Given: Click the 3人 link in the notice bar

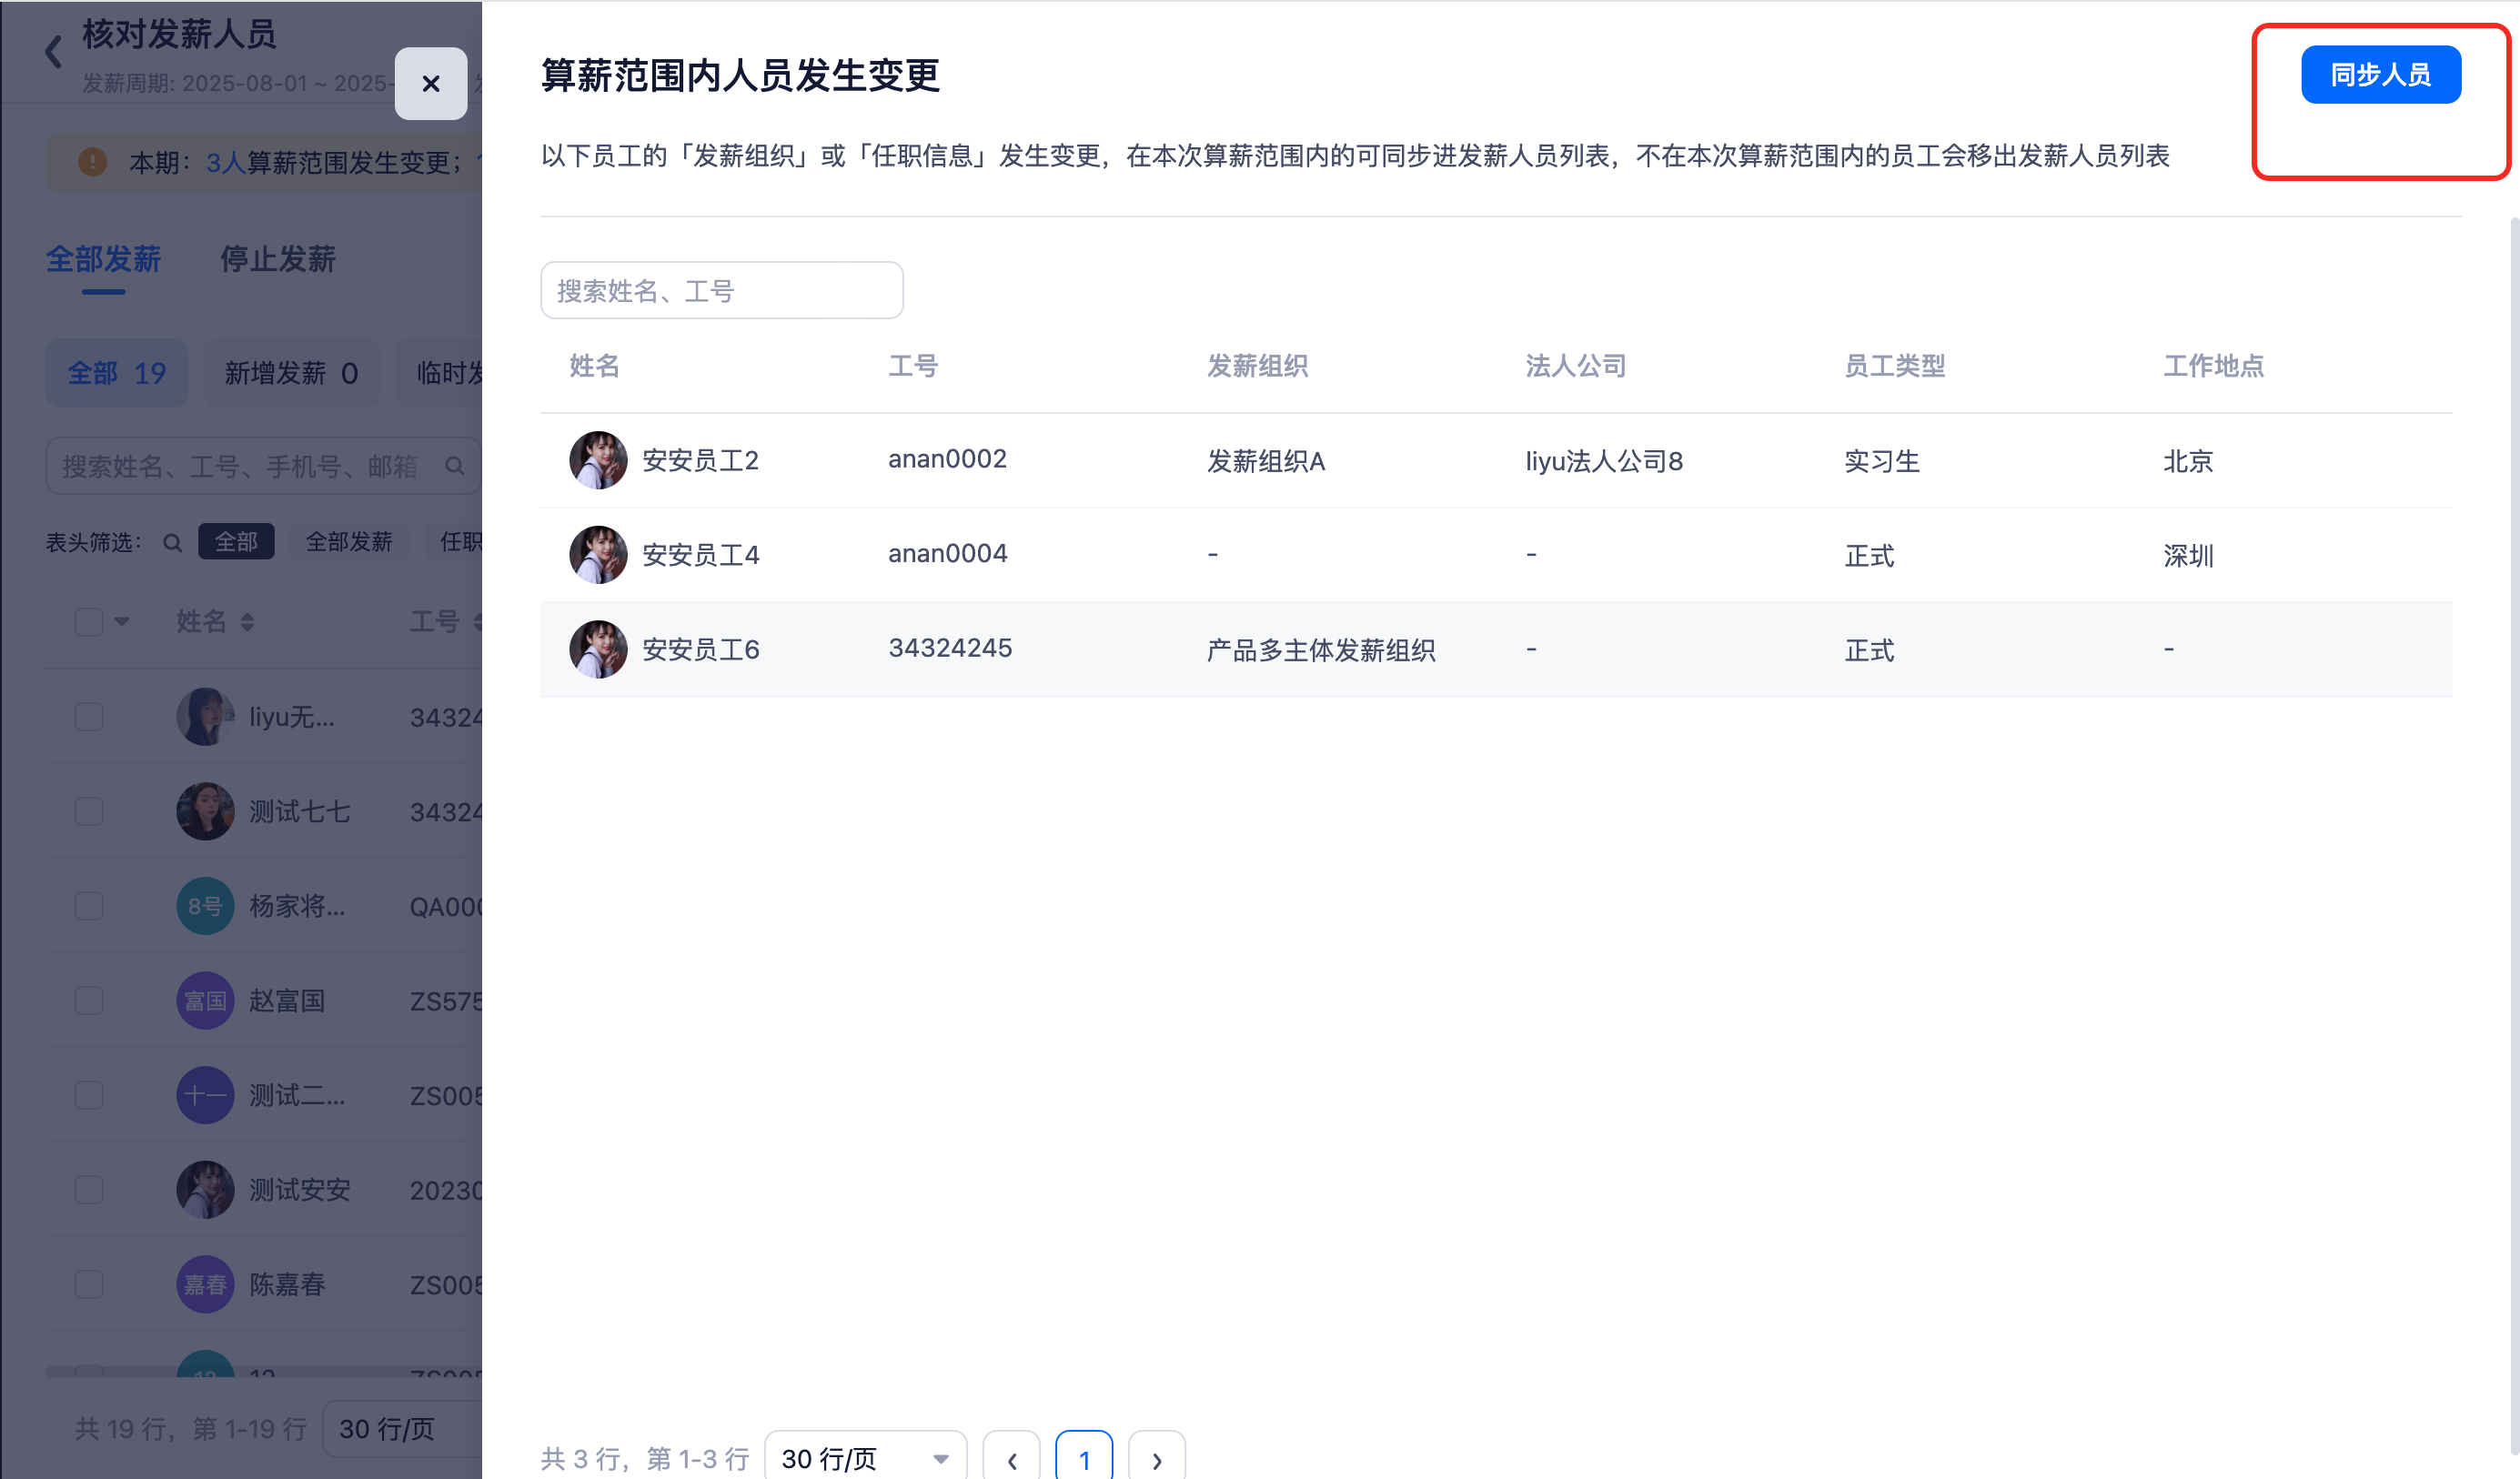Looking at the screenshot, I should (225, 162).
